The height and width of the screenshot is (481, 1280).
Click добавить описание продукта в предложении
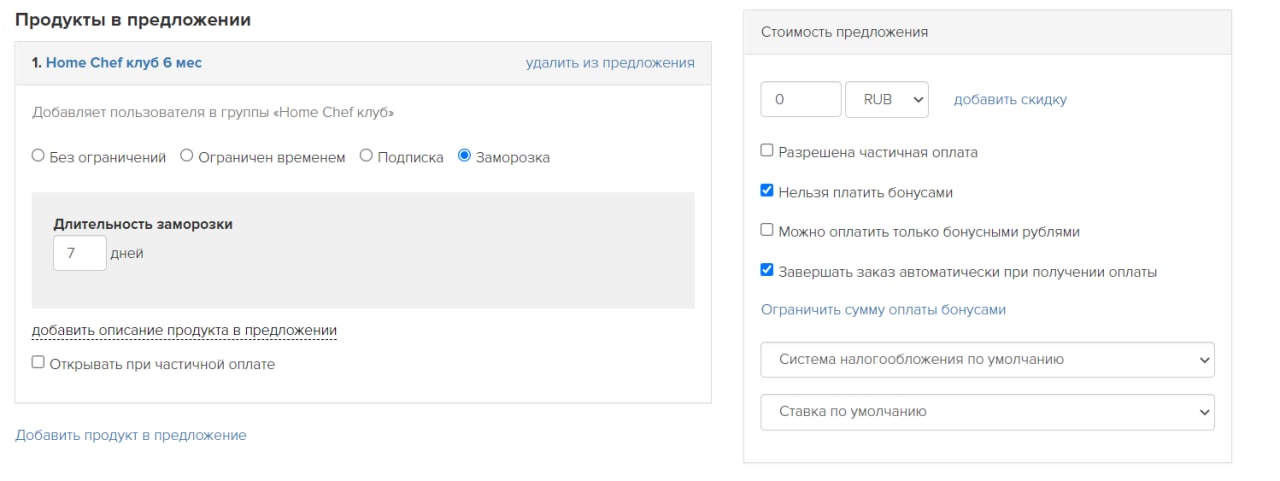pyautogui.click(x=184, y=330)
